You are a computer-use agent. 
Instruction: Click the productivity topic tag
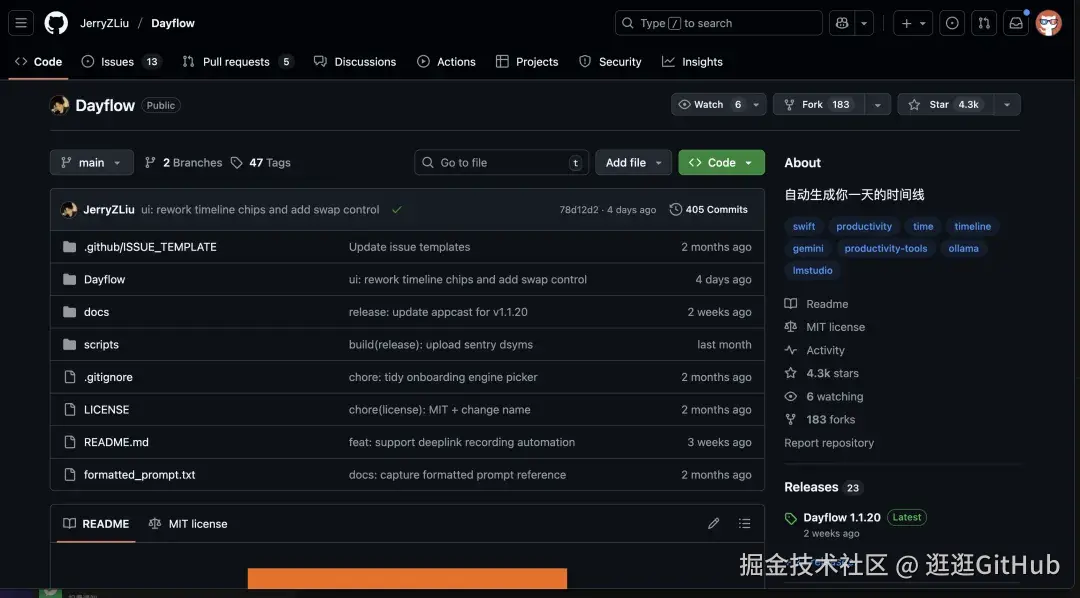pos(864,226)
